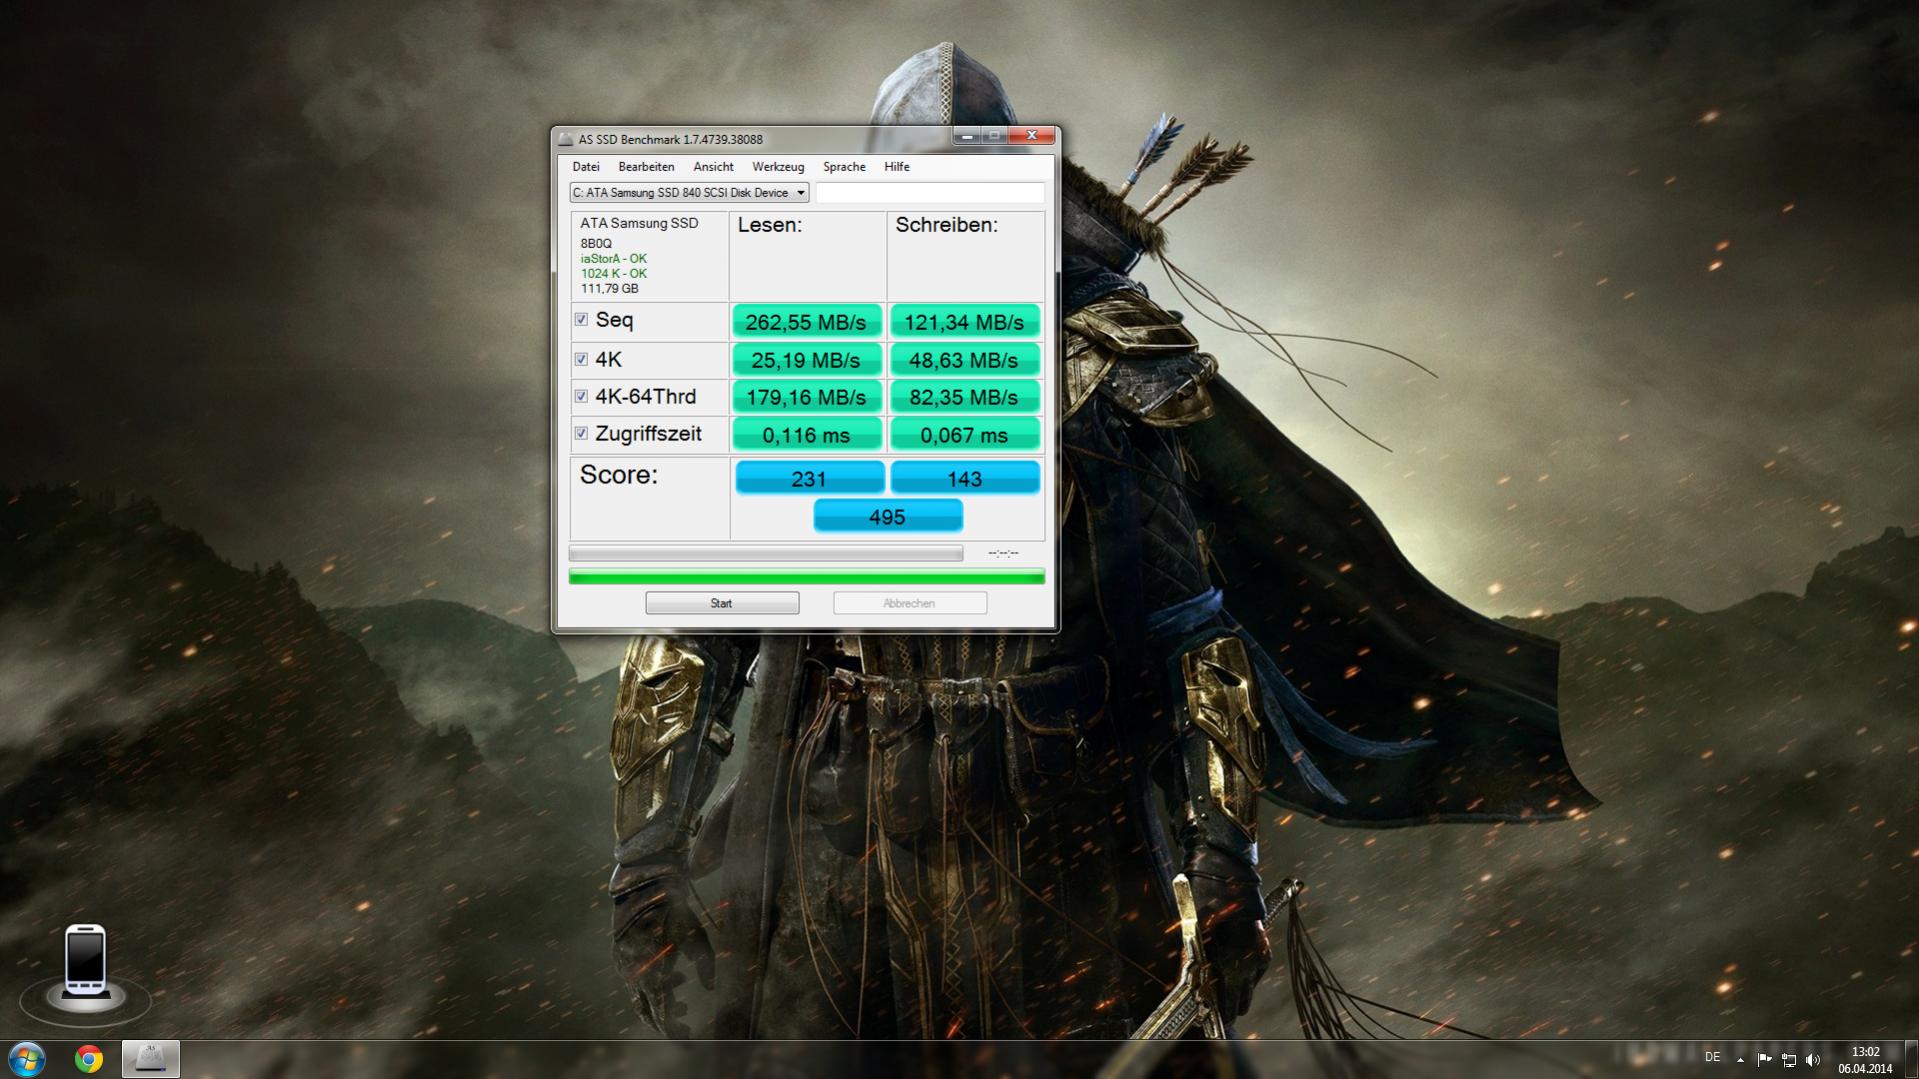Click the Schreiben: column header
The image size is (1919, 1079).
point(946,225)
